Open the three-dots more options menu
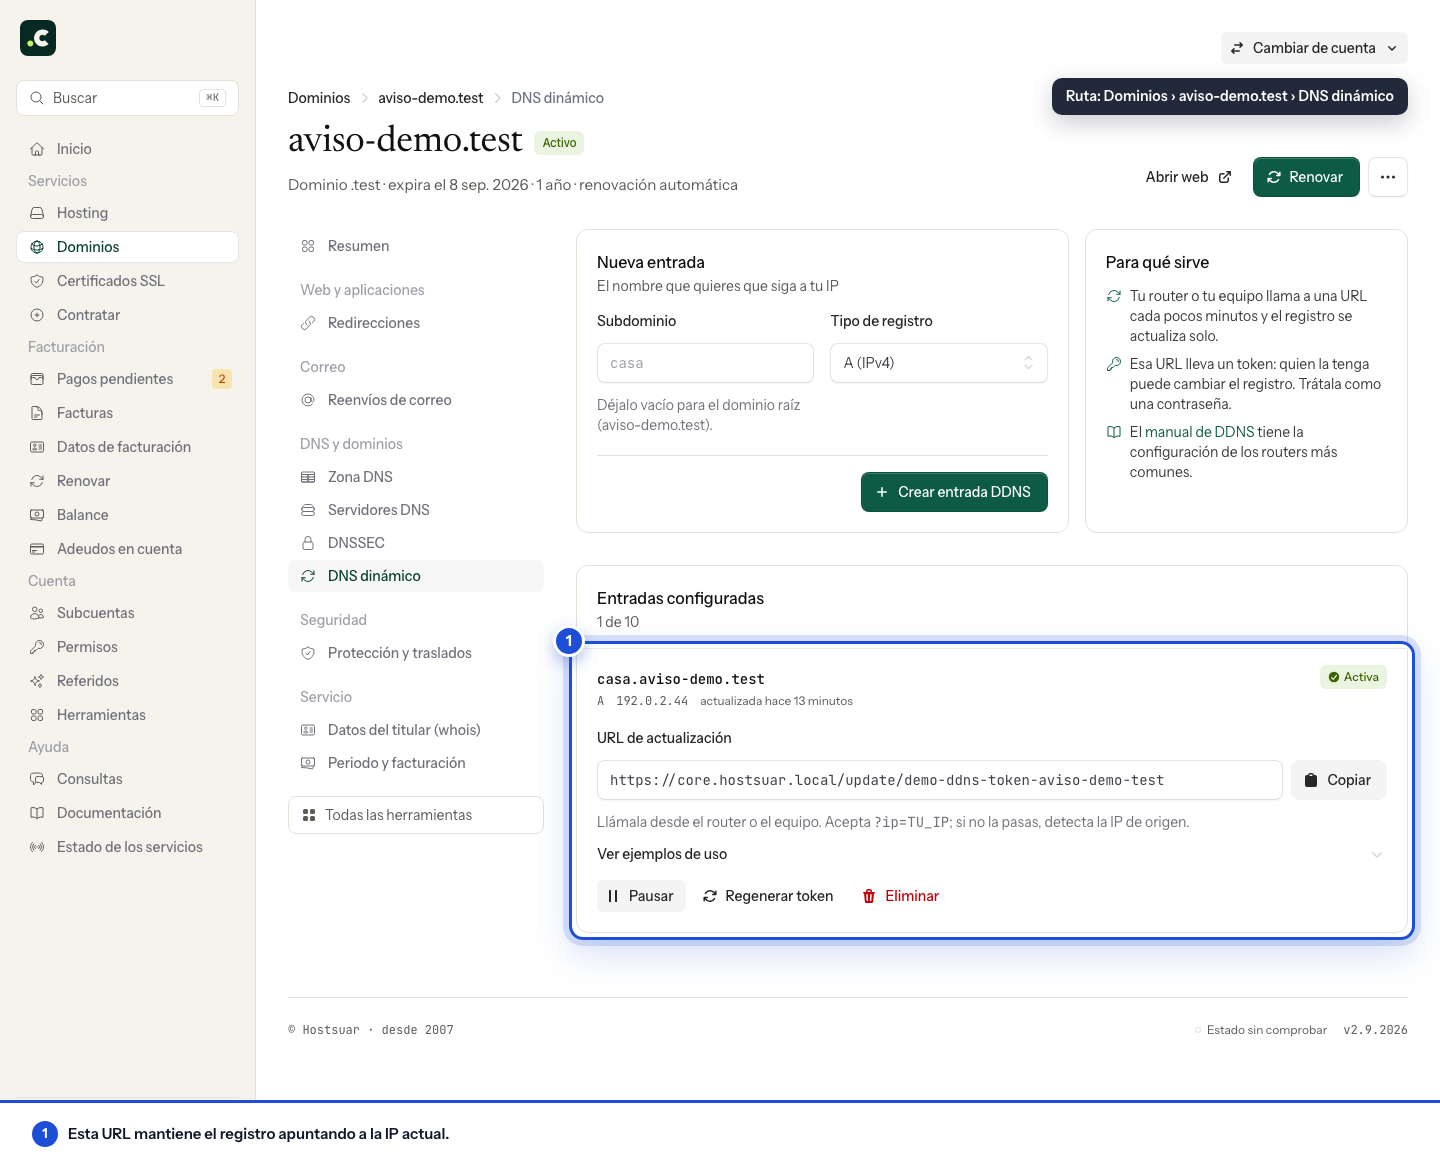Image resolution: width=1440 pixels, height=1164 pixels. coord(1388,177)
